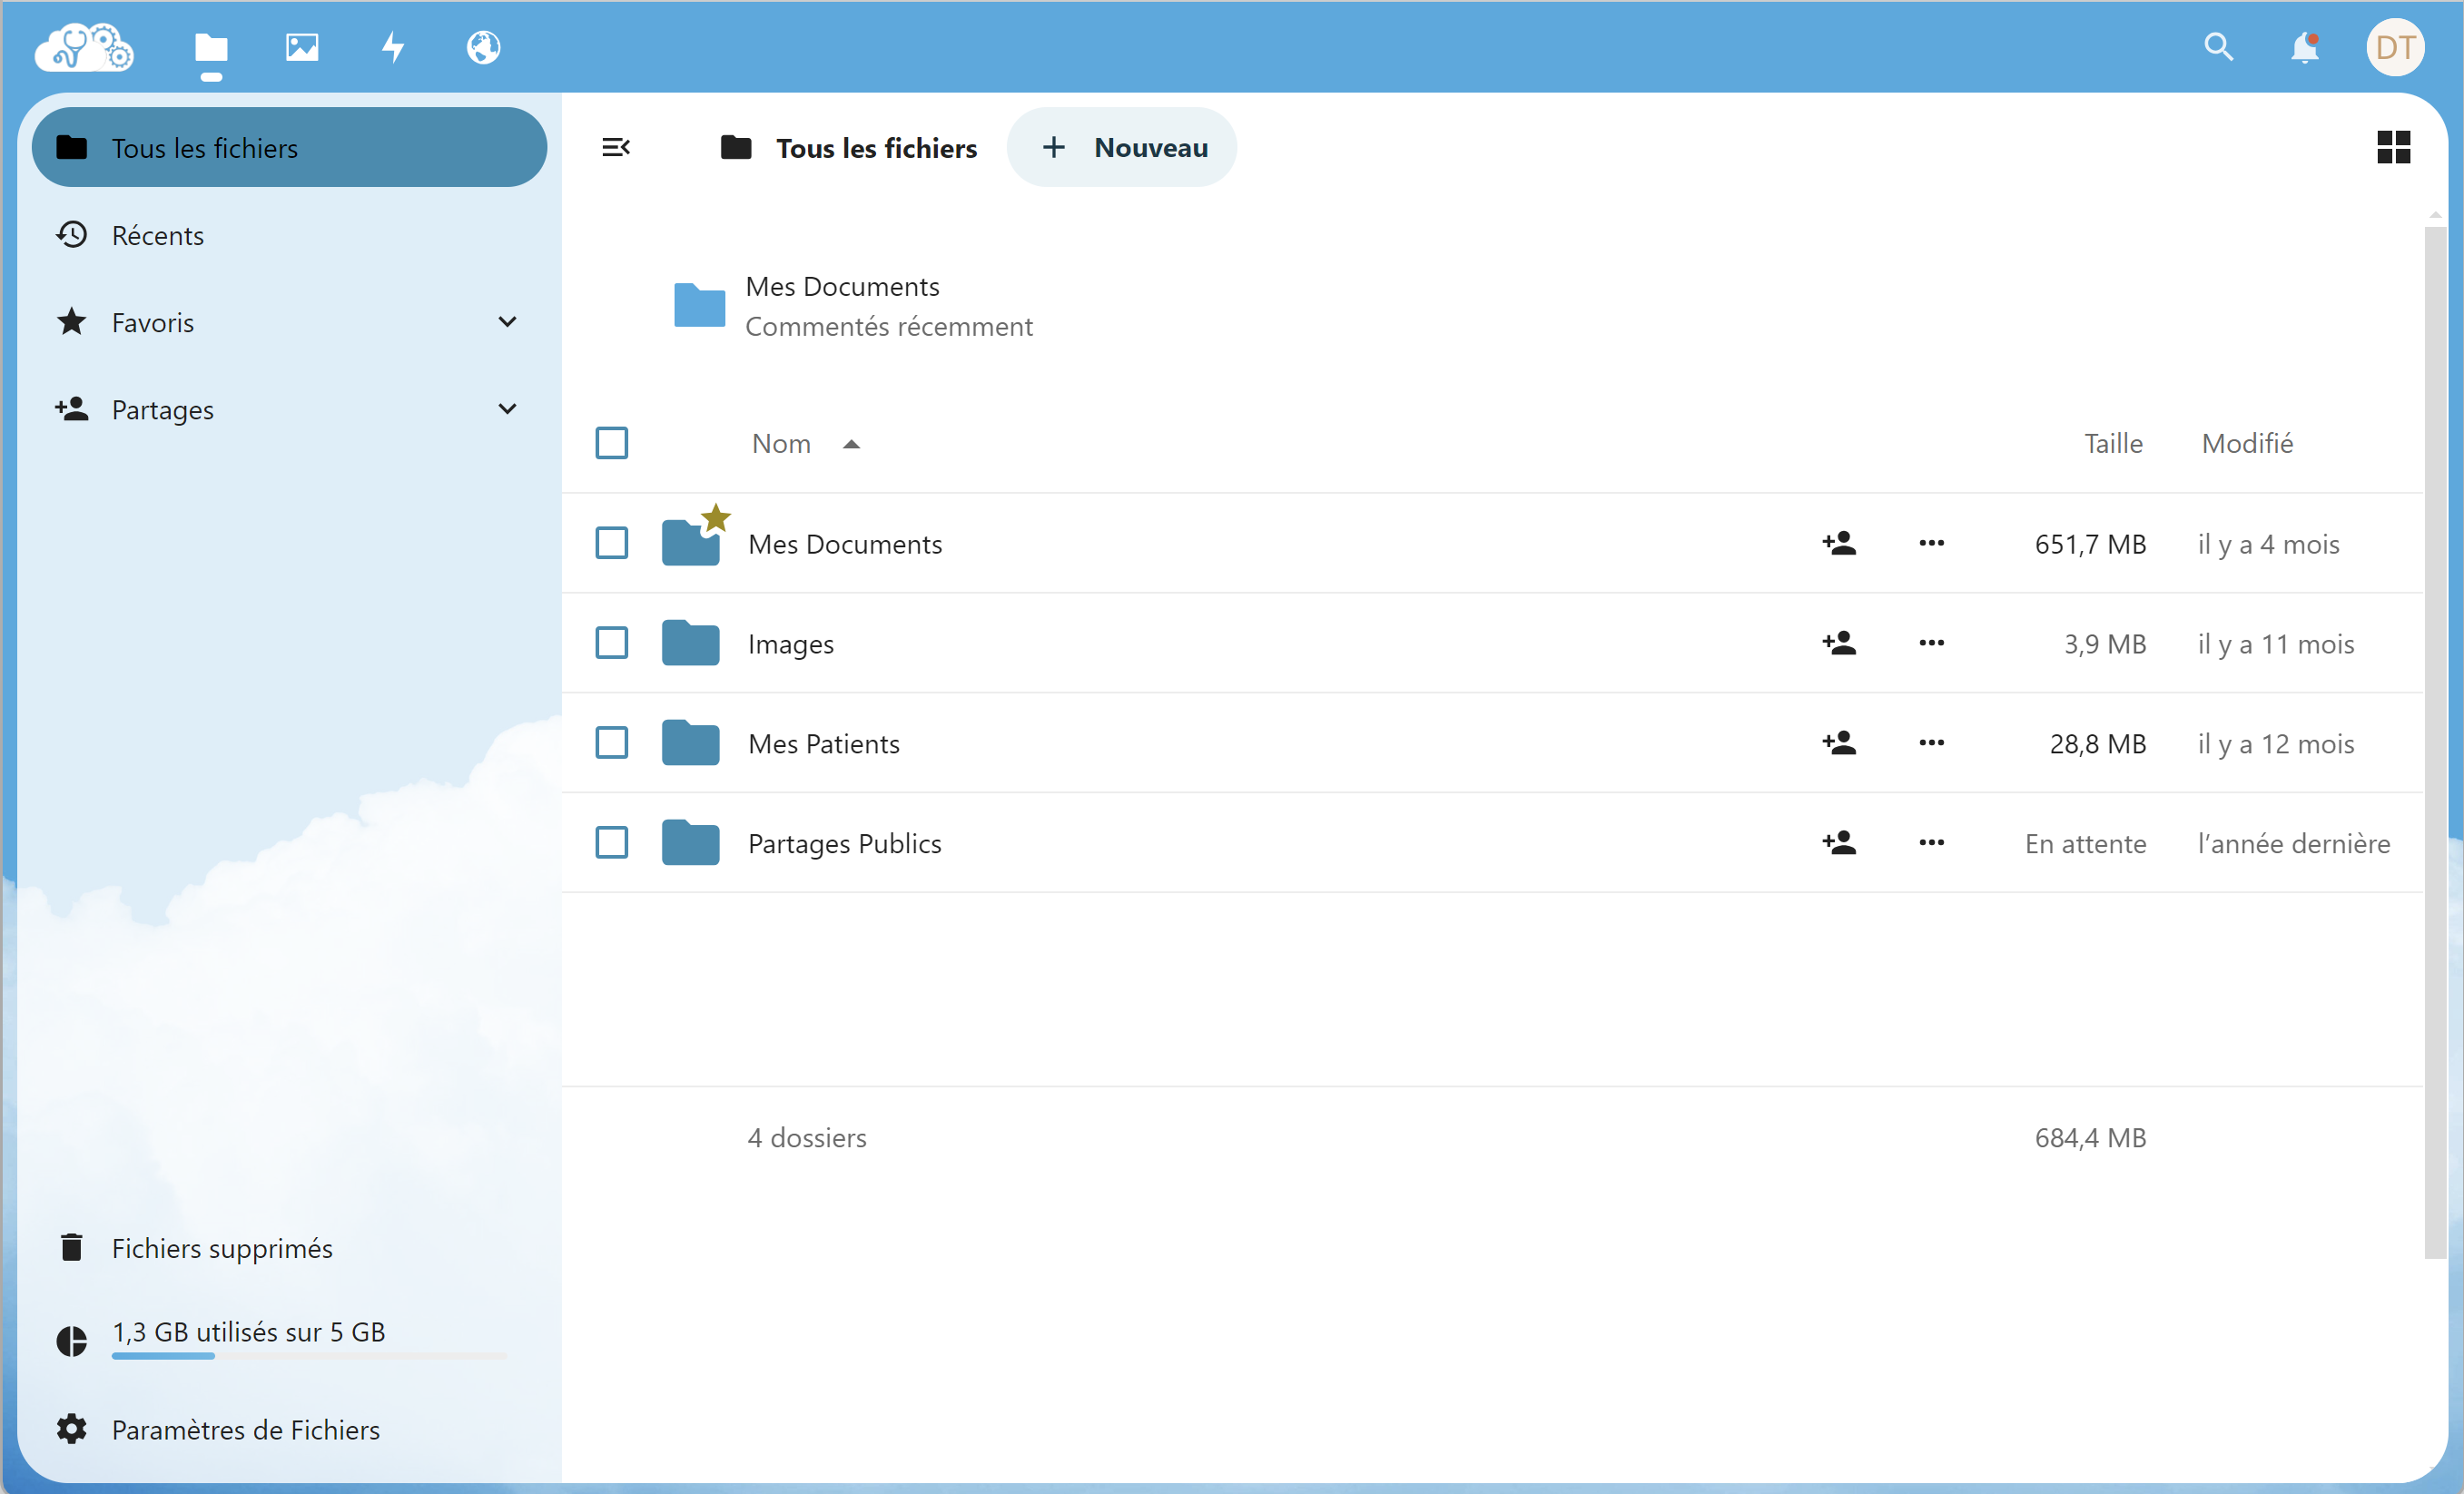Click the 28,8 MB size value
Screen dimensions: 2464x1494
(2097, 744)
